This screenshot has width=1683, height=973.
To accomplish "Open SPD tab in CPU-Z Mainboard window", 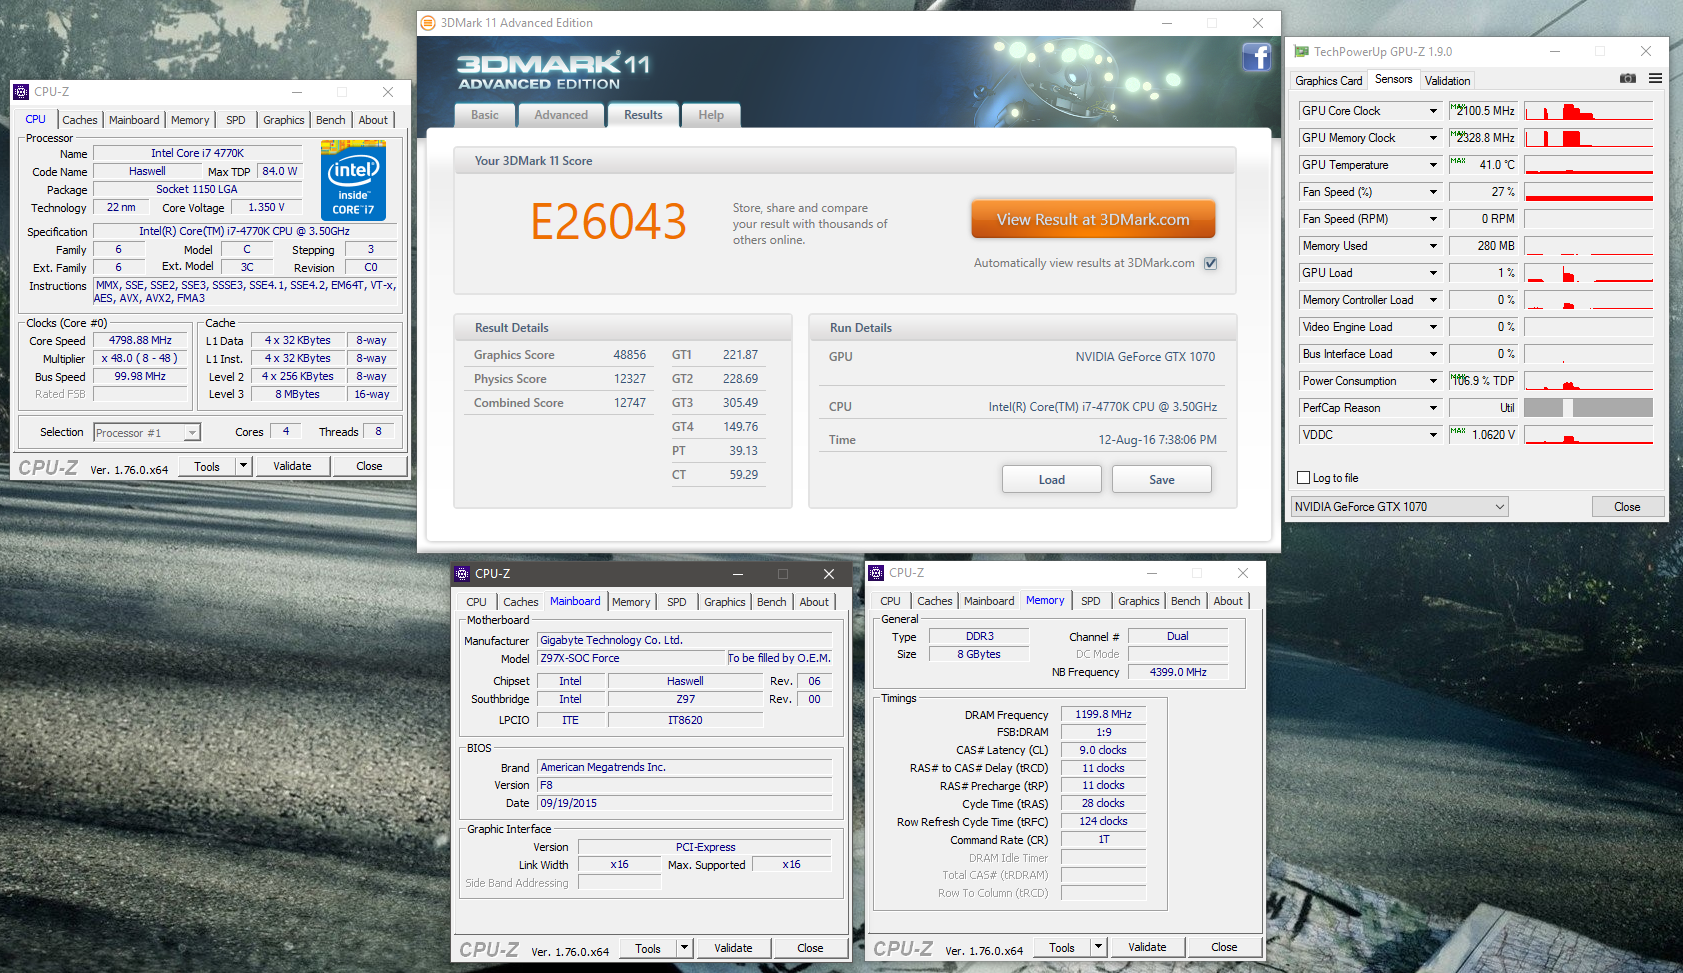I will click(x=677, y=602).
